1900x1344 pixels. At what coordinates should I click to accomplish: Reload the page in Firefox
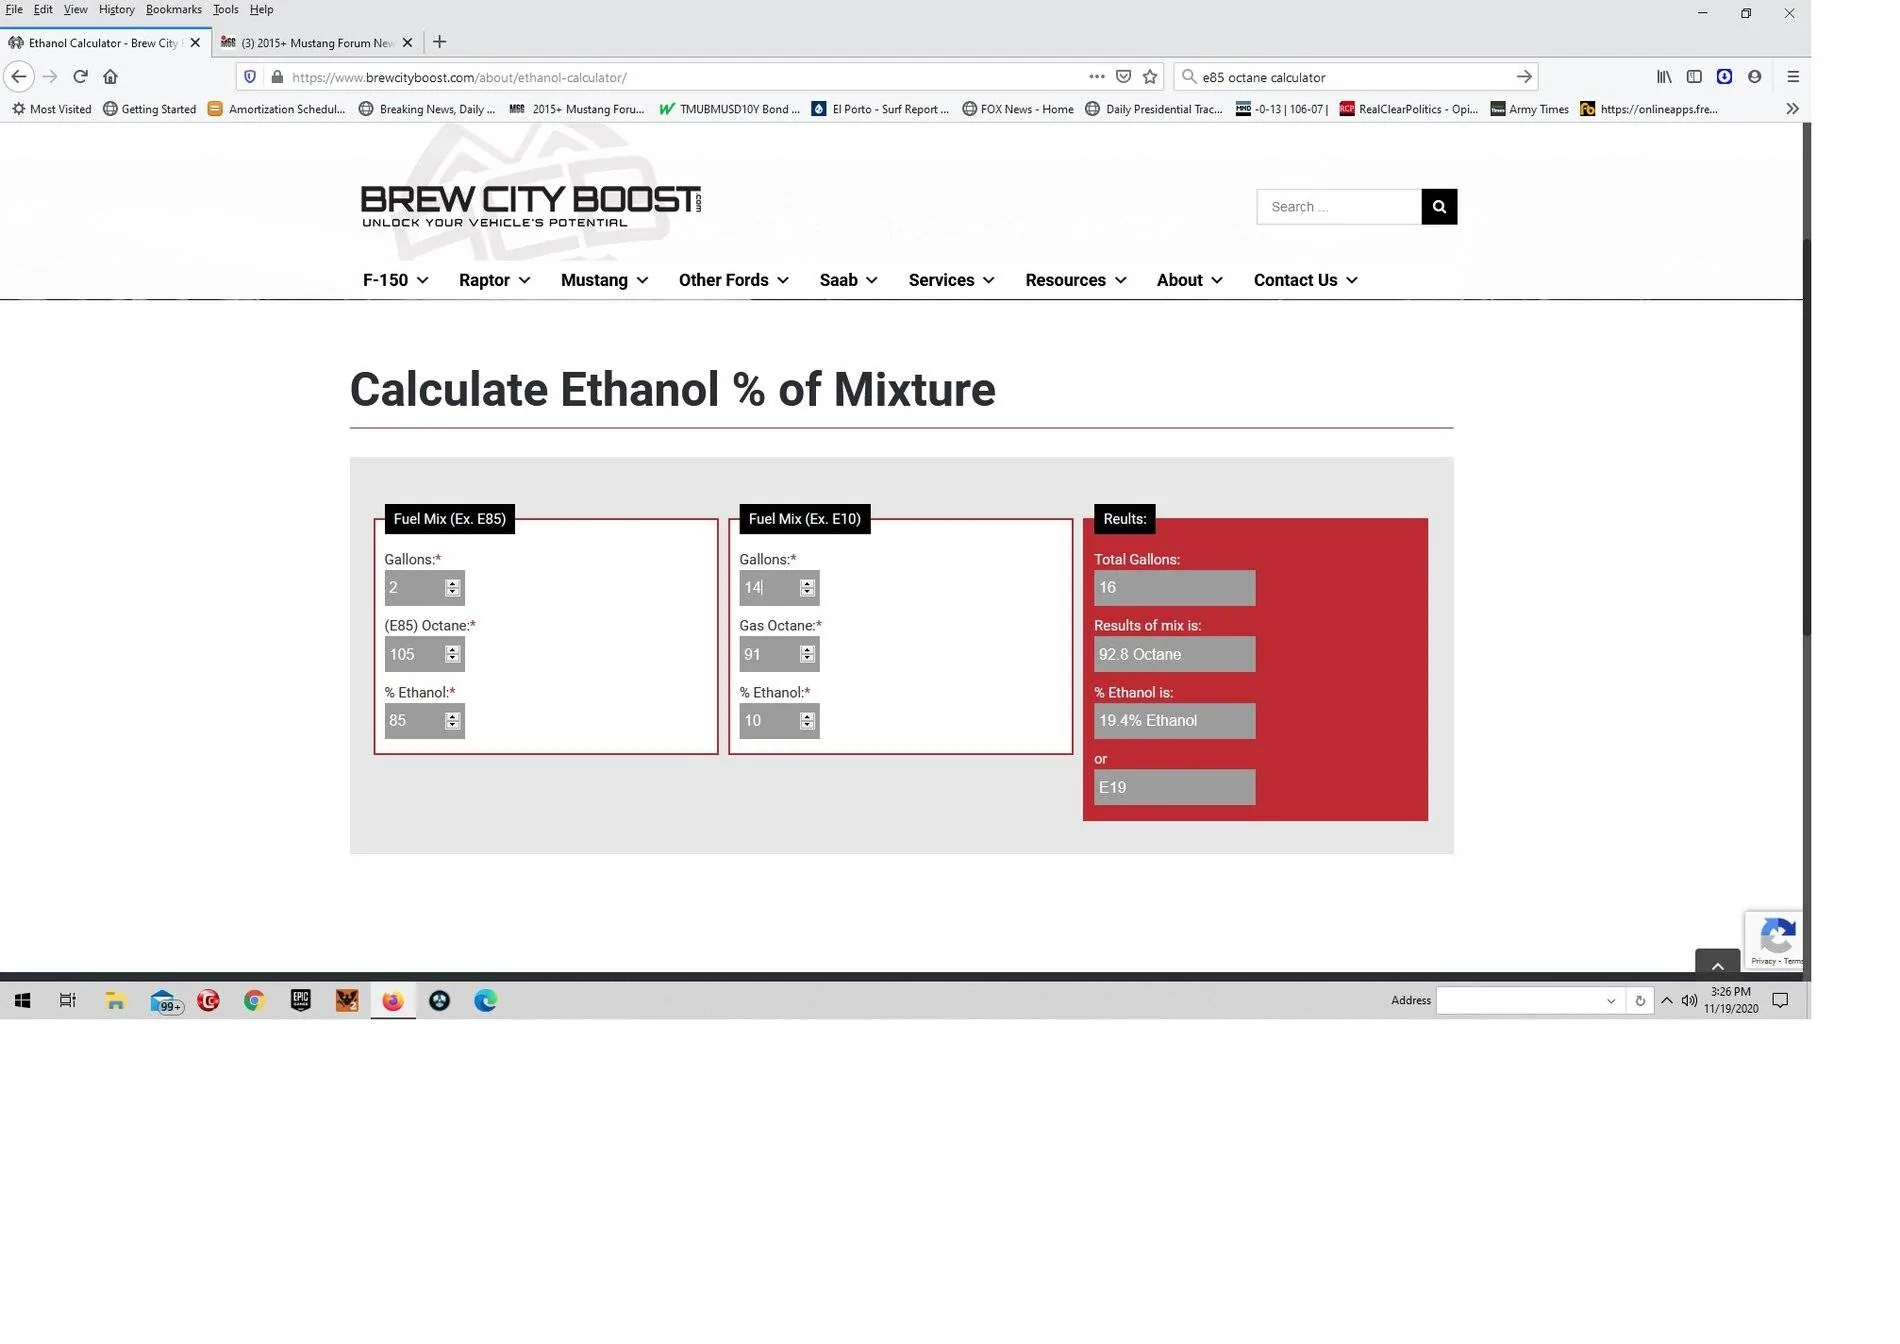pyautogui.click(x=80, y=77)
